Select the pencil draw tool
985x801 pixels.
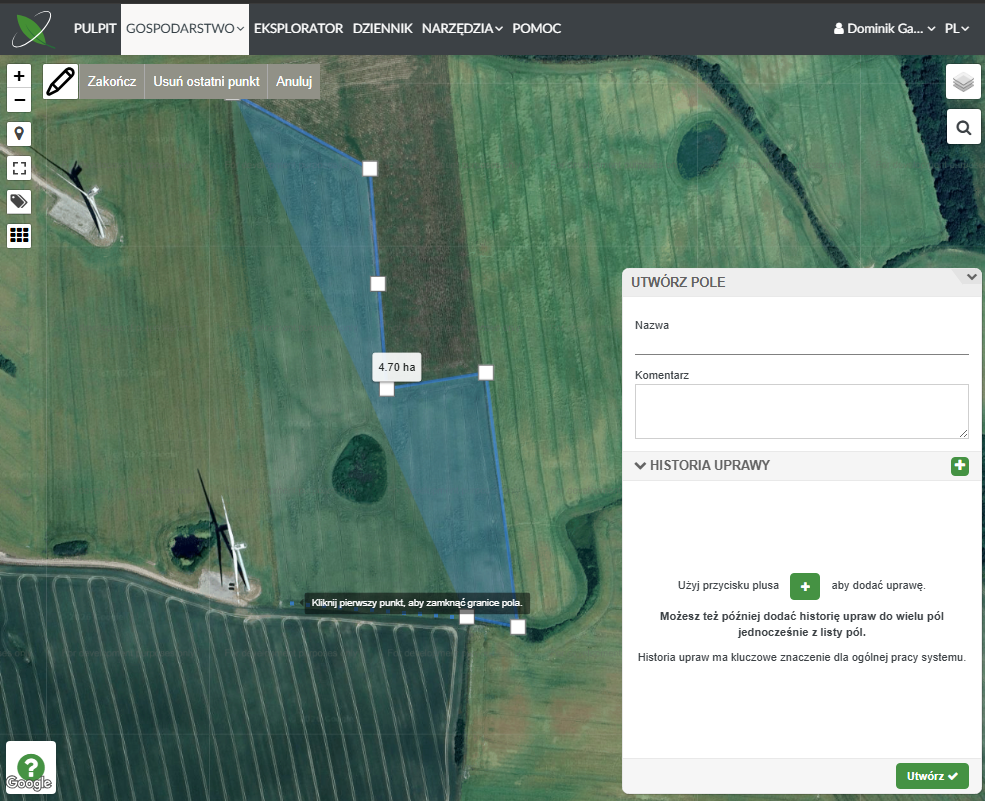pyautogui.click(x=61, y=82)
